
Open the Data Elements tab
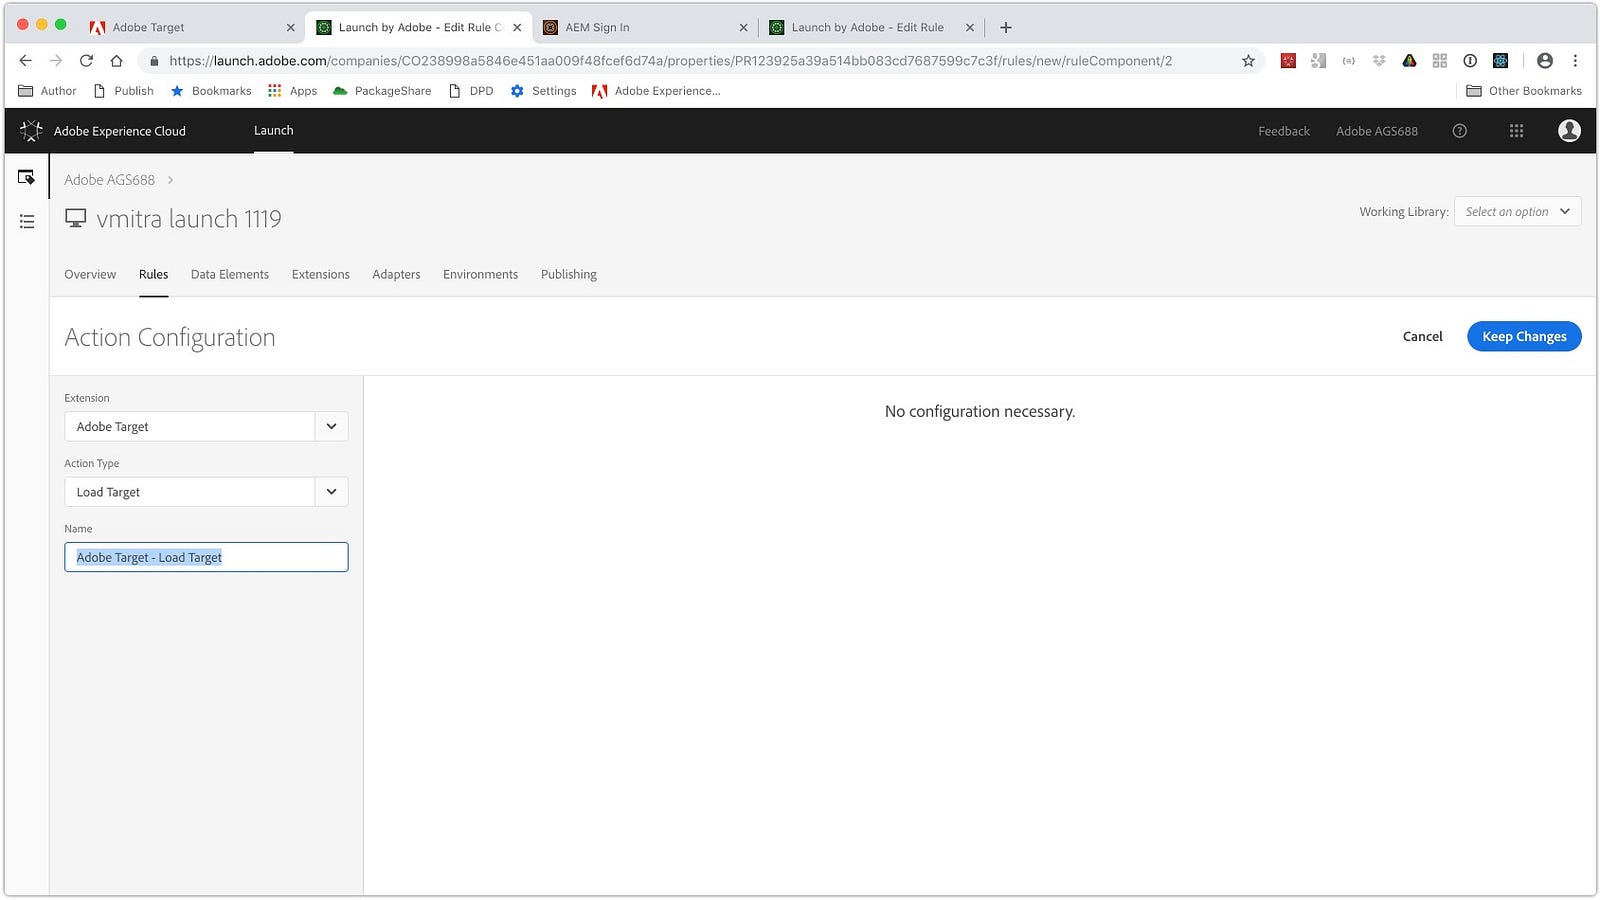click(x=230, y=274)
